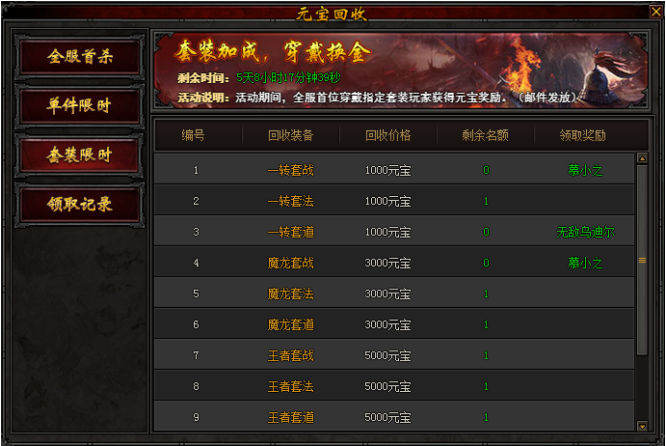Click the scrollbar up arrow icon

tap(642, 158)
